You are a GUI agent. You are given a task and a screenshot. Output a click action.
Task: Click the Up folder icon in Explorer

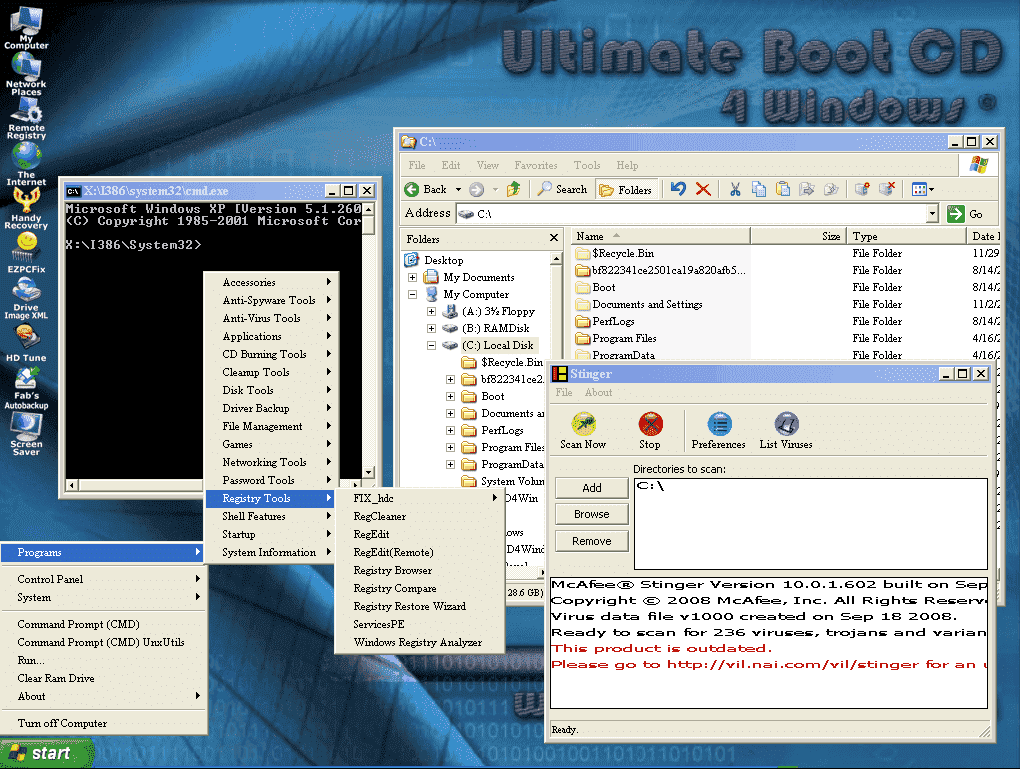[x=513, y=189]
